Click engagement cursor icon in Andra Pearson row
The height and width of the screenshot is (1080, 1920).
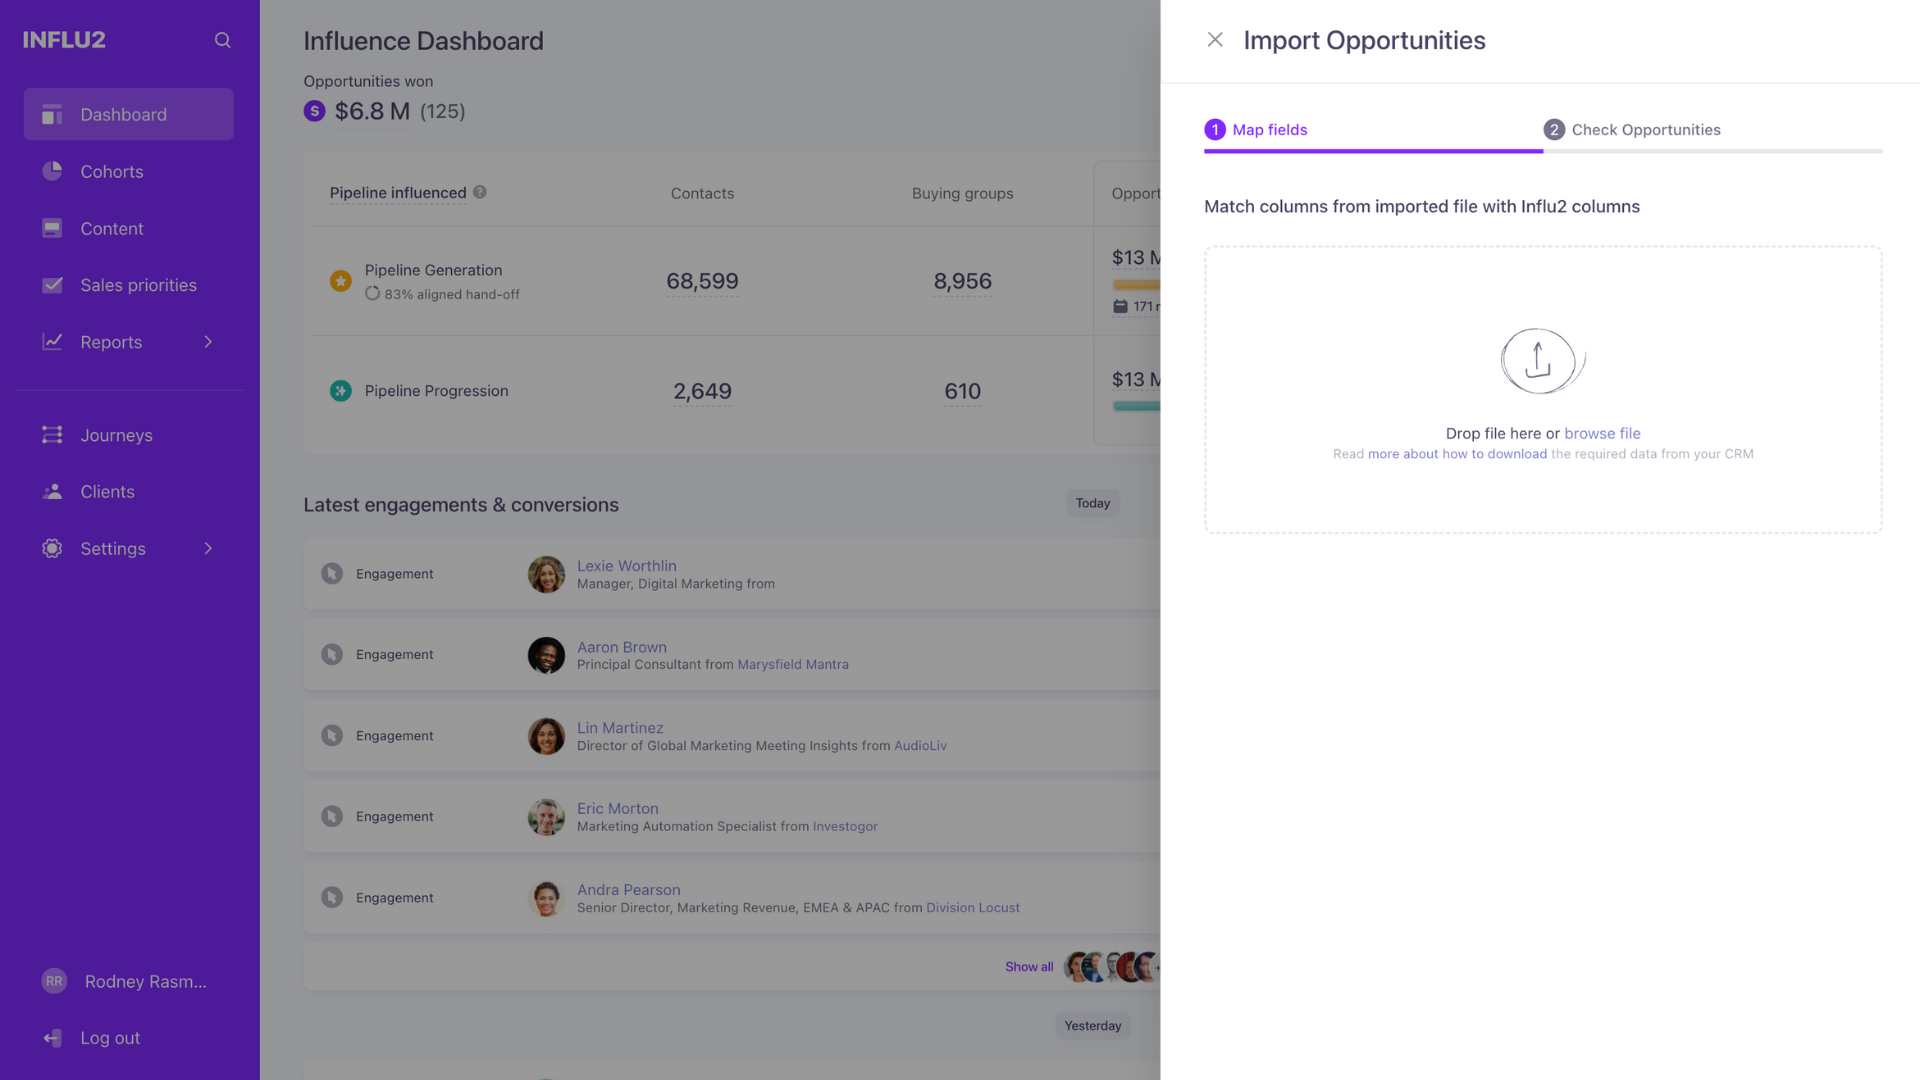pos(332,898)
